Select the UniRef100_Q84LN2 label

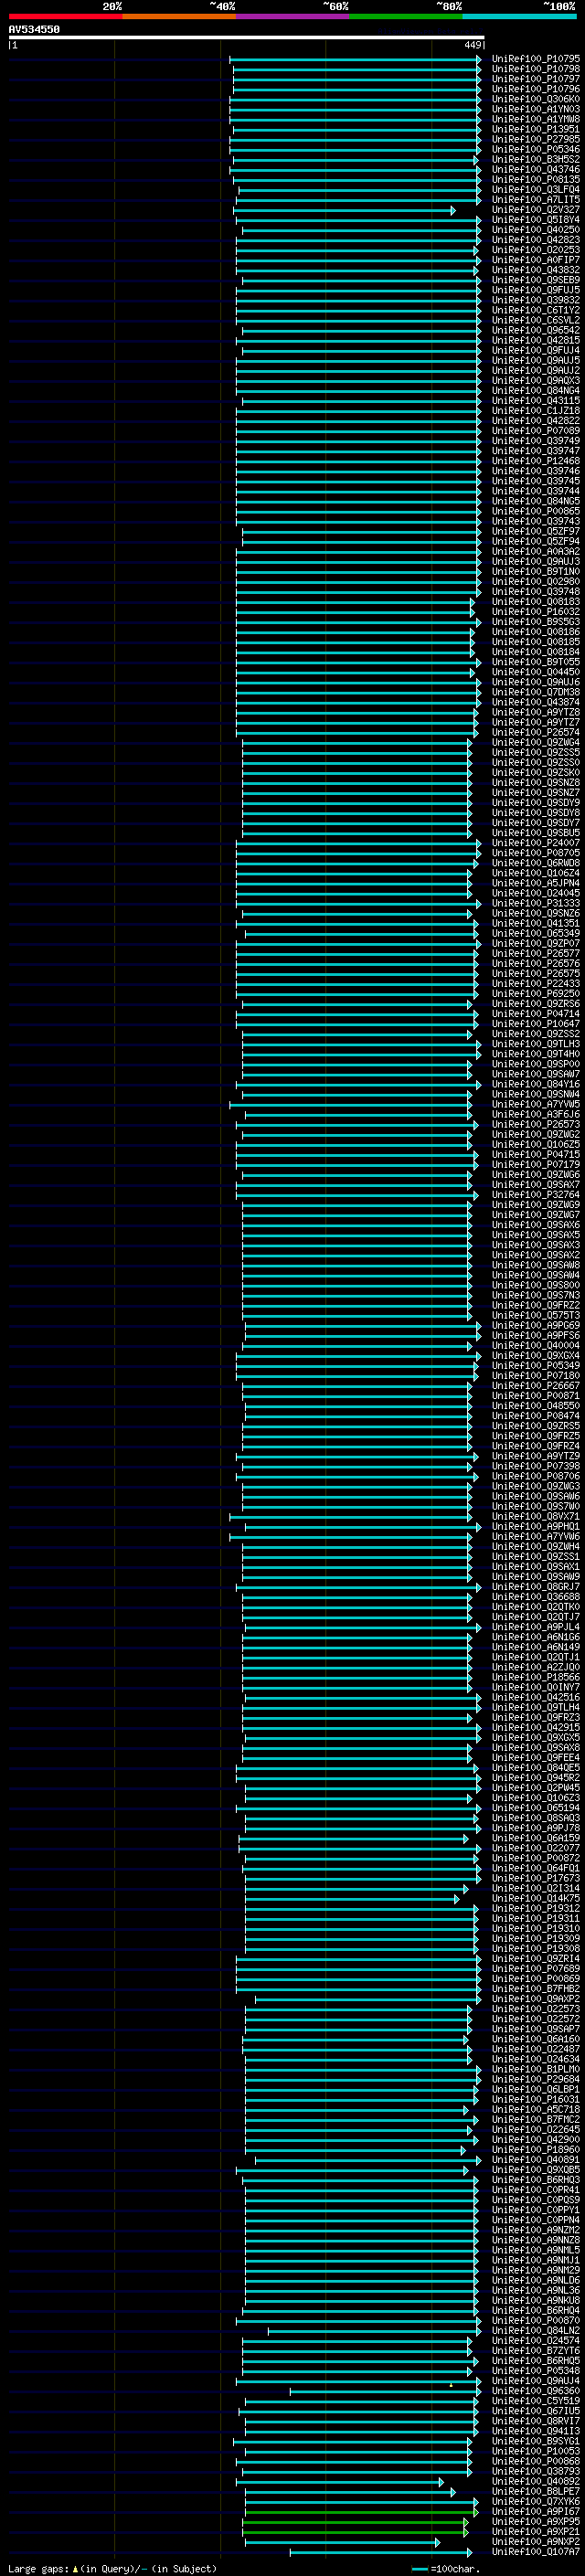point(536,2331)
